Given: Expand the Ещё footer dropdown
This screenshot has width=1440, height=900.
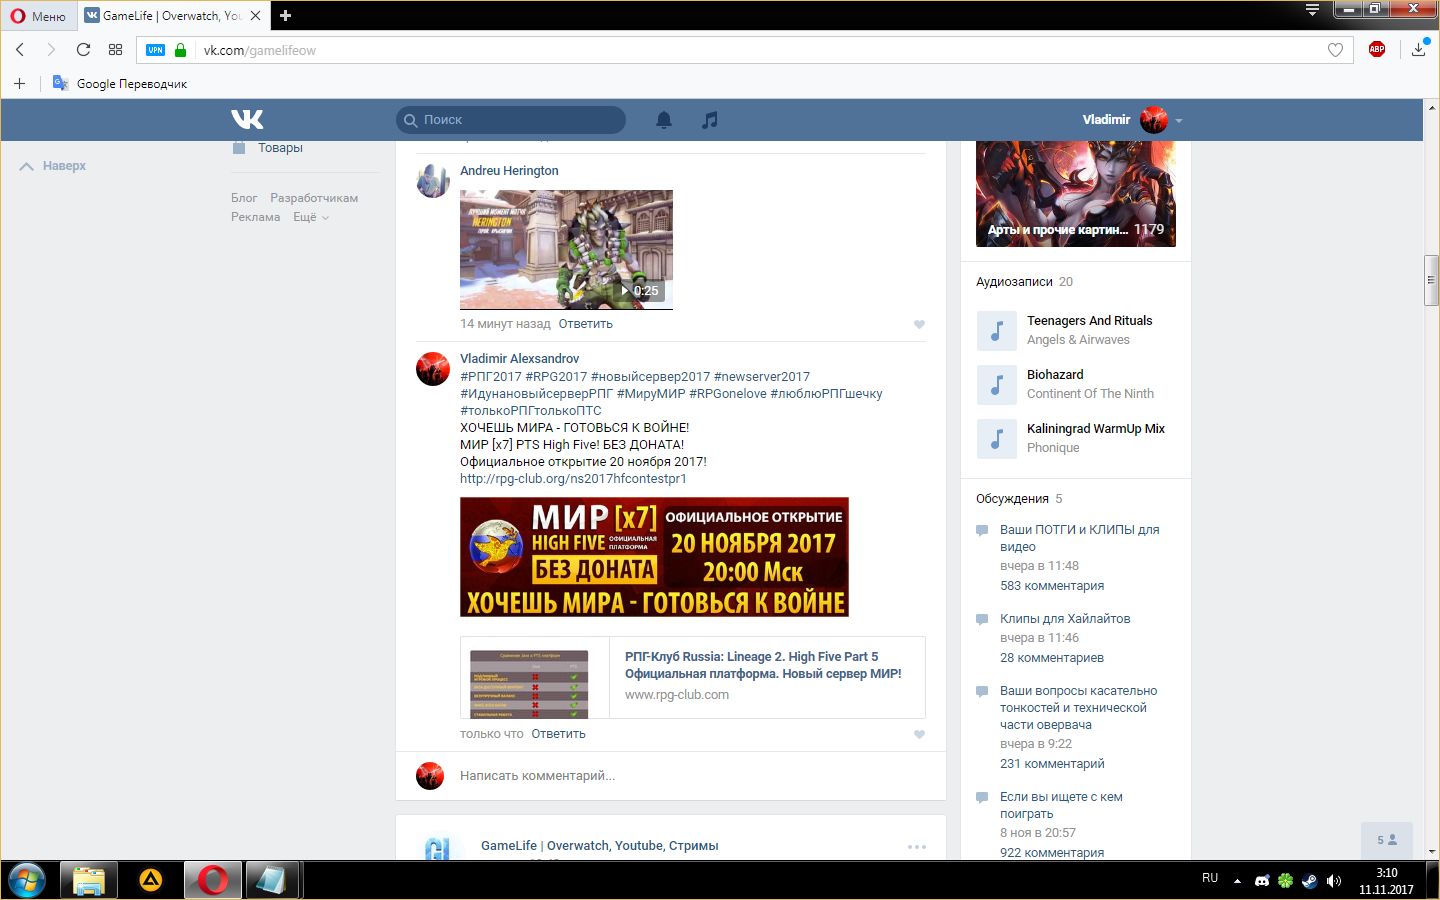Looking at the screenshot, I should click(311, 217).
